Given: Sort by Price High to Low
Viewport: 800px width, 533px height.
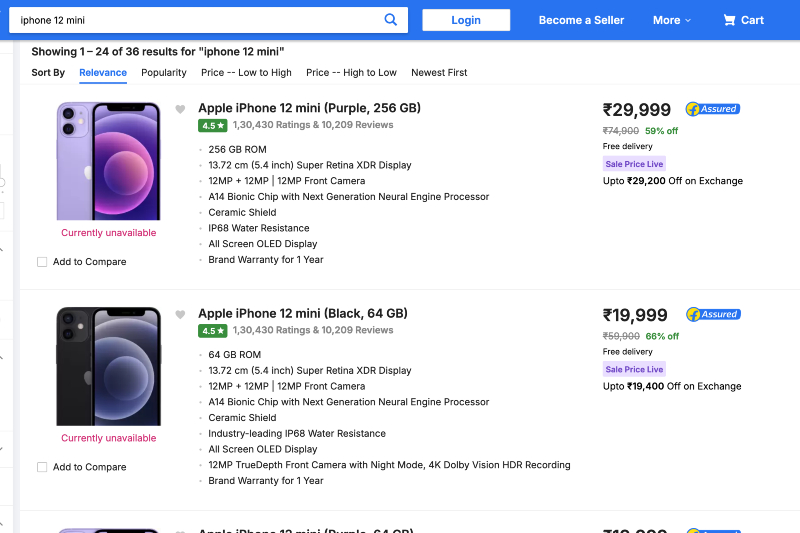Looking at the screenshot, I should coord(351,73).
